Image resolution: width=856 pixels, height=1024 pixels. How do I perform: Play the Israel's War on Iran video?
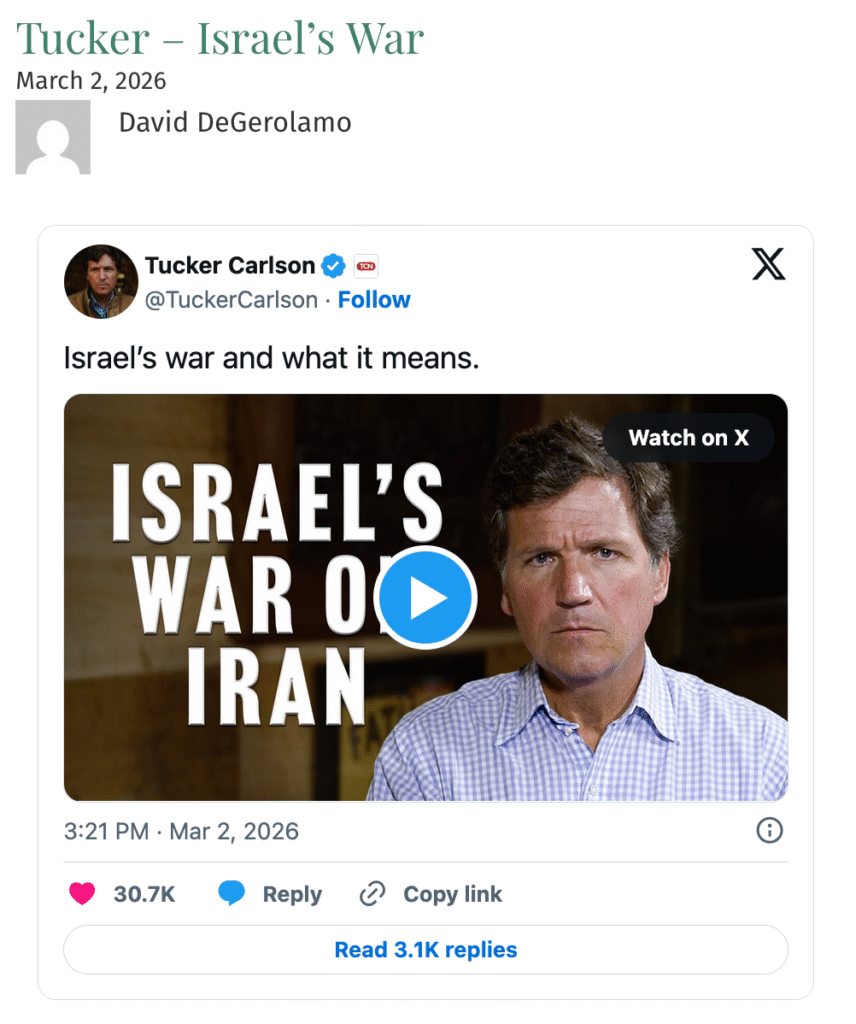point(425,598)
